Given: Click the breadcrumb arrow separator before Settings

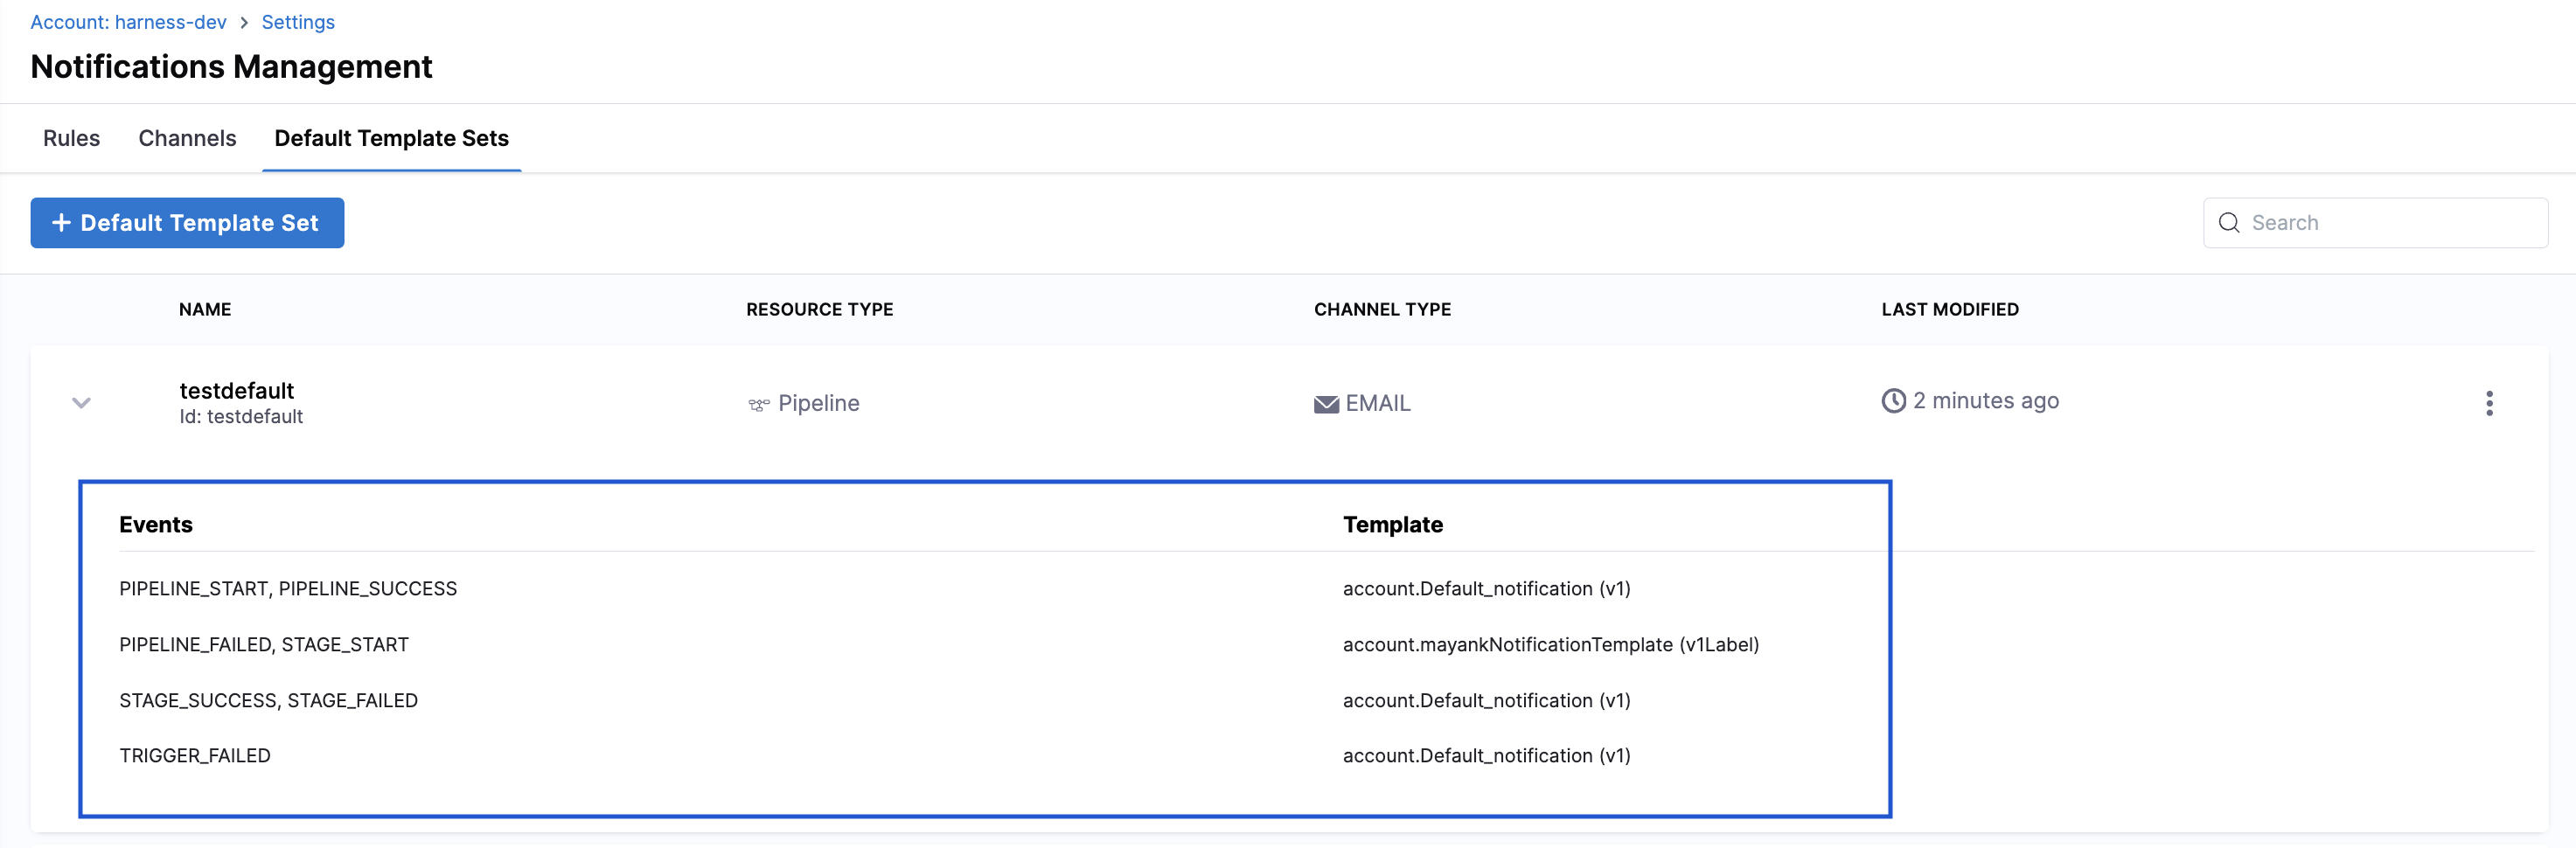Looking at the screenshot, I should pos(244,22).
